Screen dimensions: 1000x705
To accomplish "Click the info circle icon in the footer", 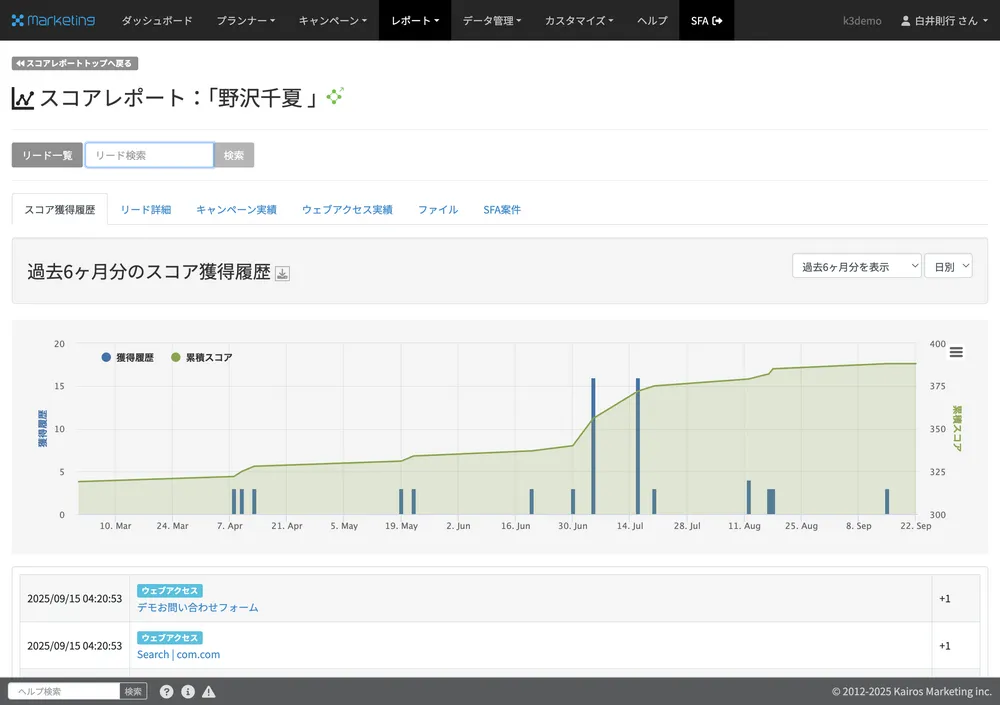I will [188, 691].
